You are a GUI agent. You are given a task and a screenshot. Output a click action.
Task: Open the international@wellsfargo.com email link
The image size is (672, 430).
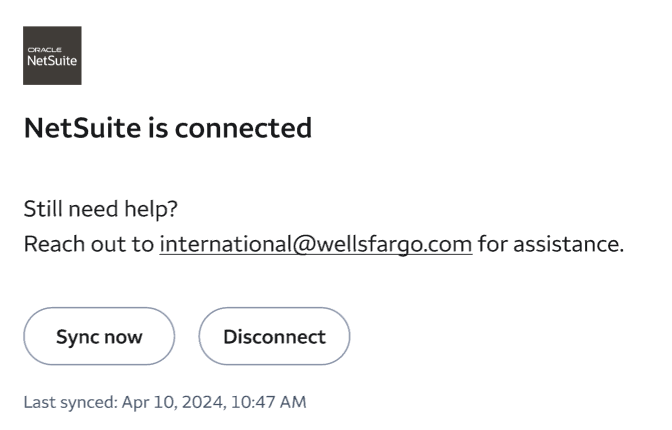(315, 244)
